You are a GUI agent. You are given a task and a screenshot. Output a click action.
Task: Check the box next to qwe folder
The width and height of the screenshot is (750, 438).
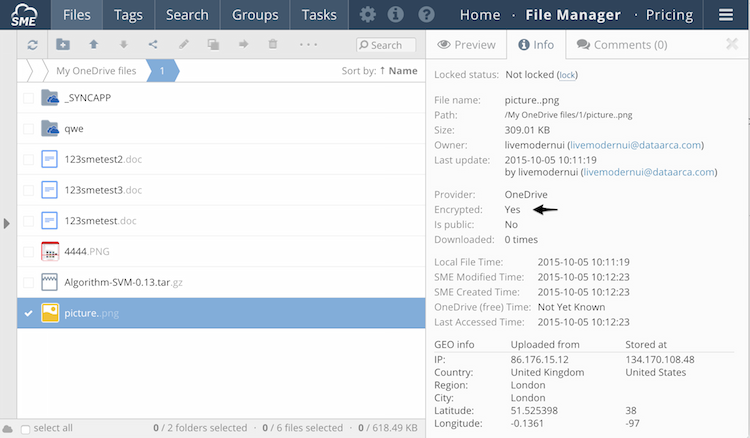coord(28,129)
